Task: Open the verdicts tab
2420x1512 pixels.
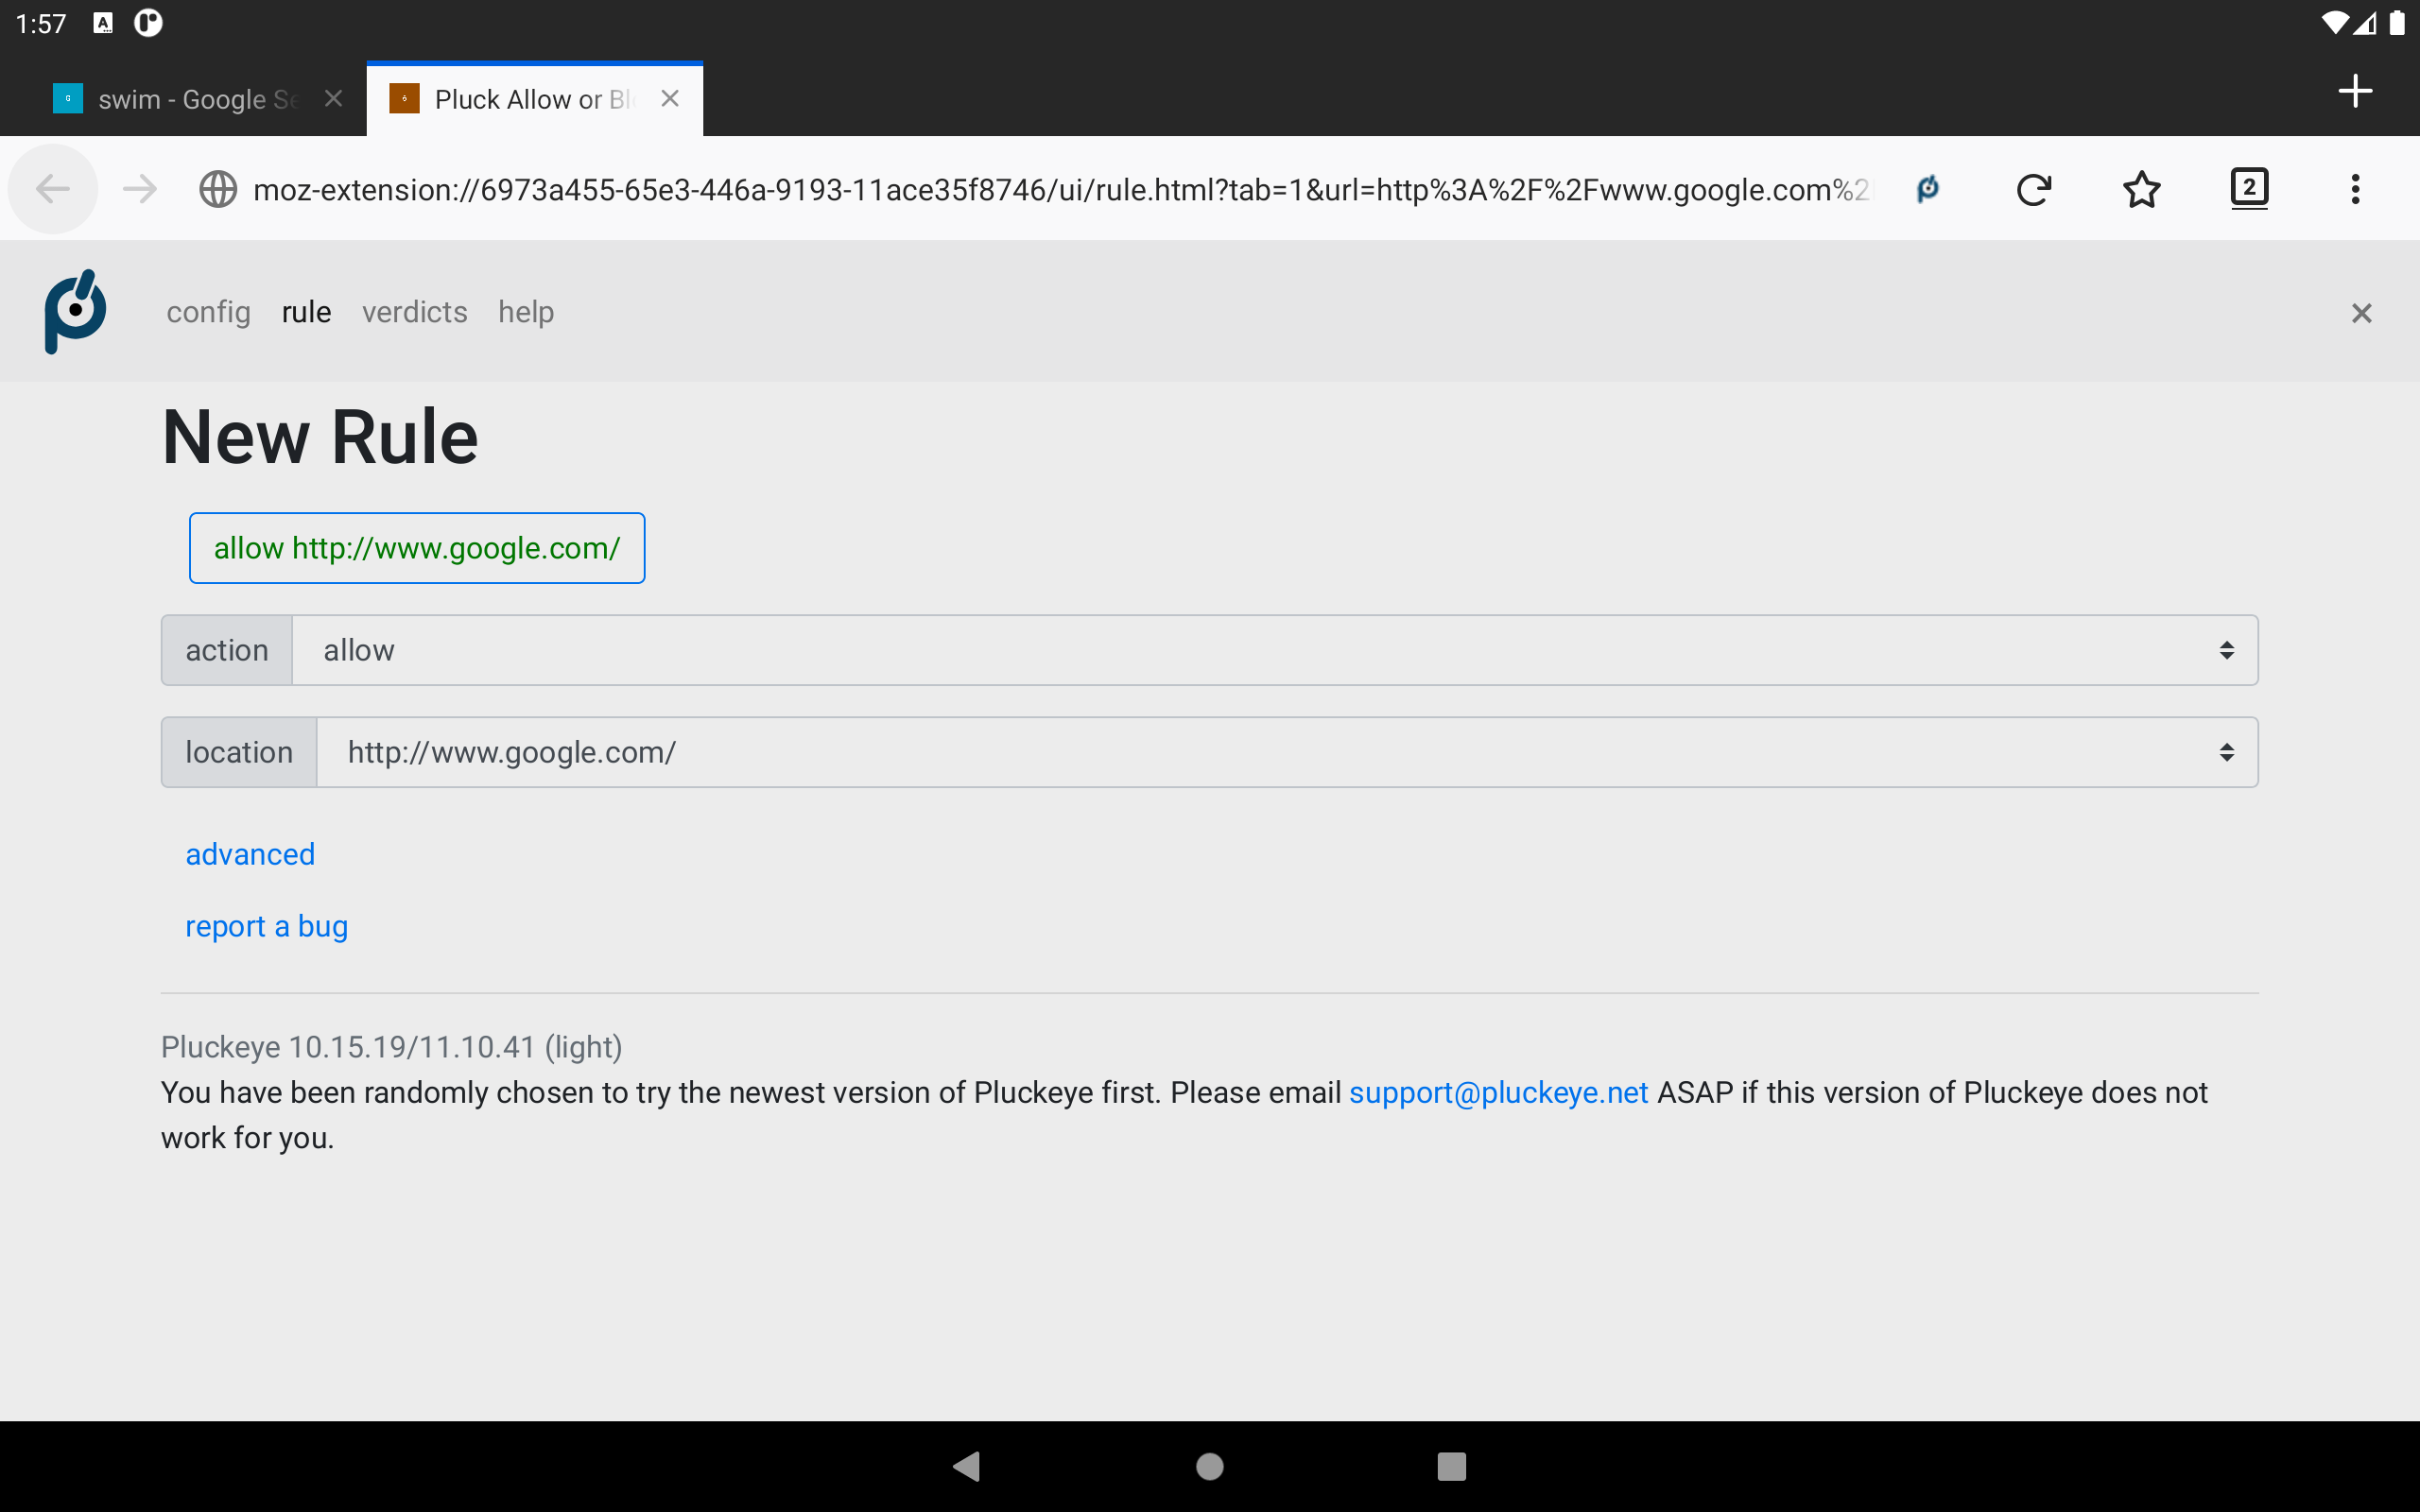Action: pyautogui.click(x=414, y=312)
